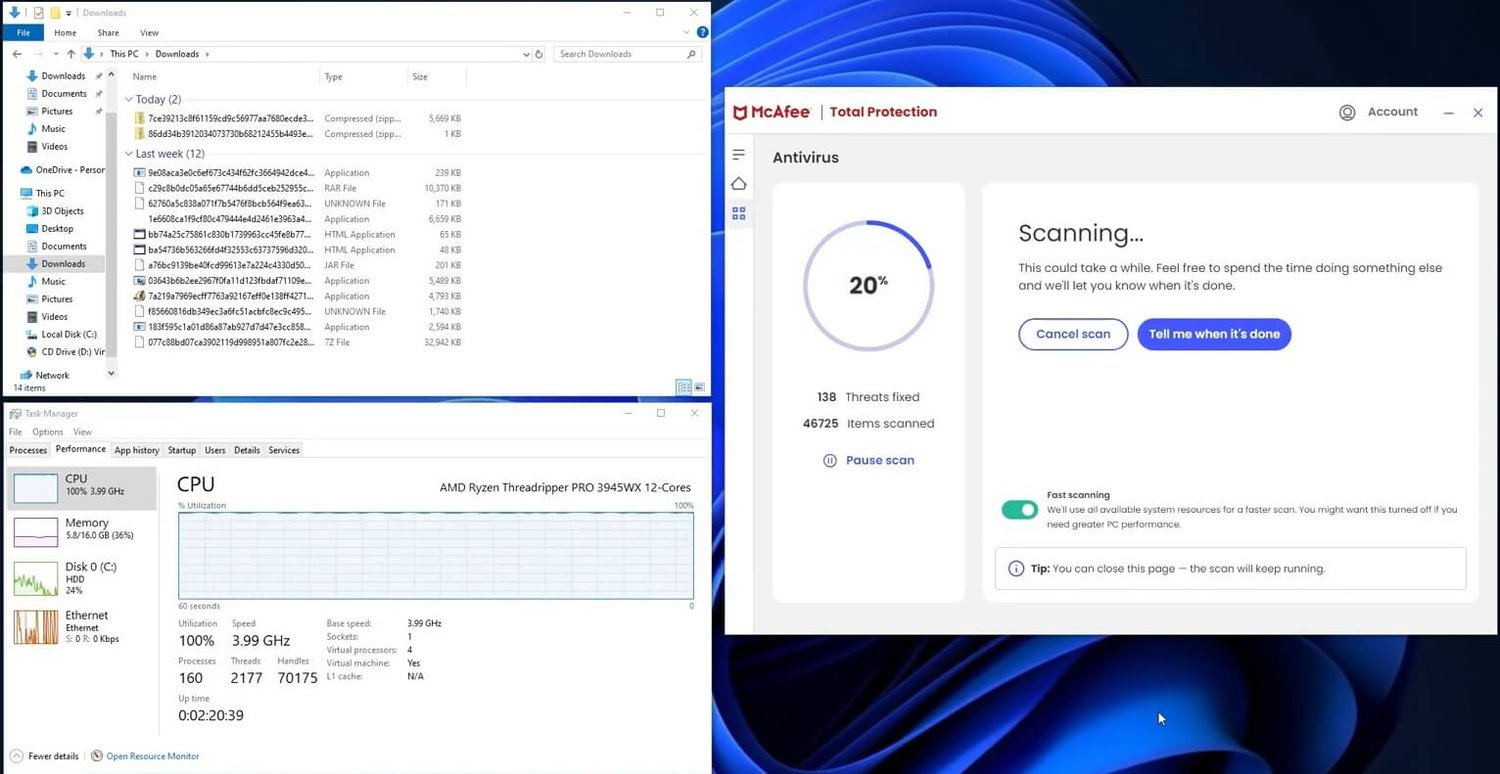Open the Home ribbon tab in File Explorer
This screenshot has width=1500, height=774.
coord(65,33)
